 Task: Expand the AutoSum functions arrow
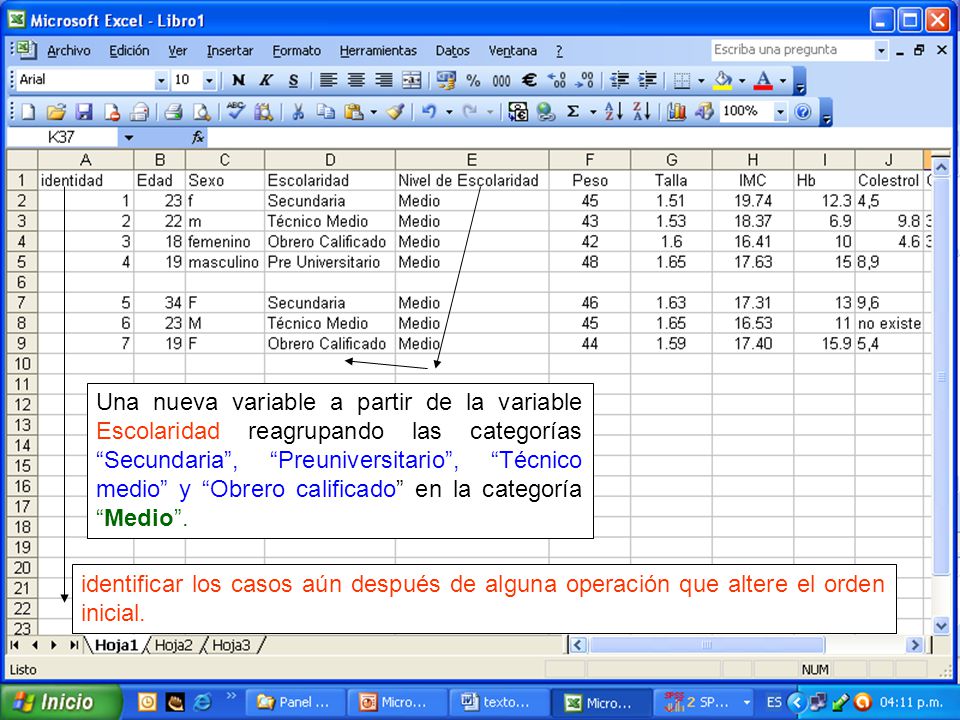point(593,112)
